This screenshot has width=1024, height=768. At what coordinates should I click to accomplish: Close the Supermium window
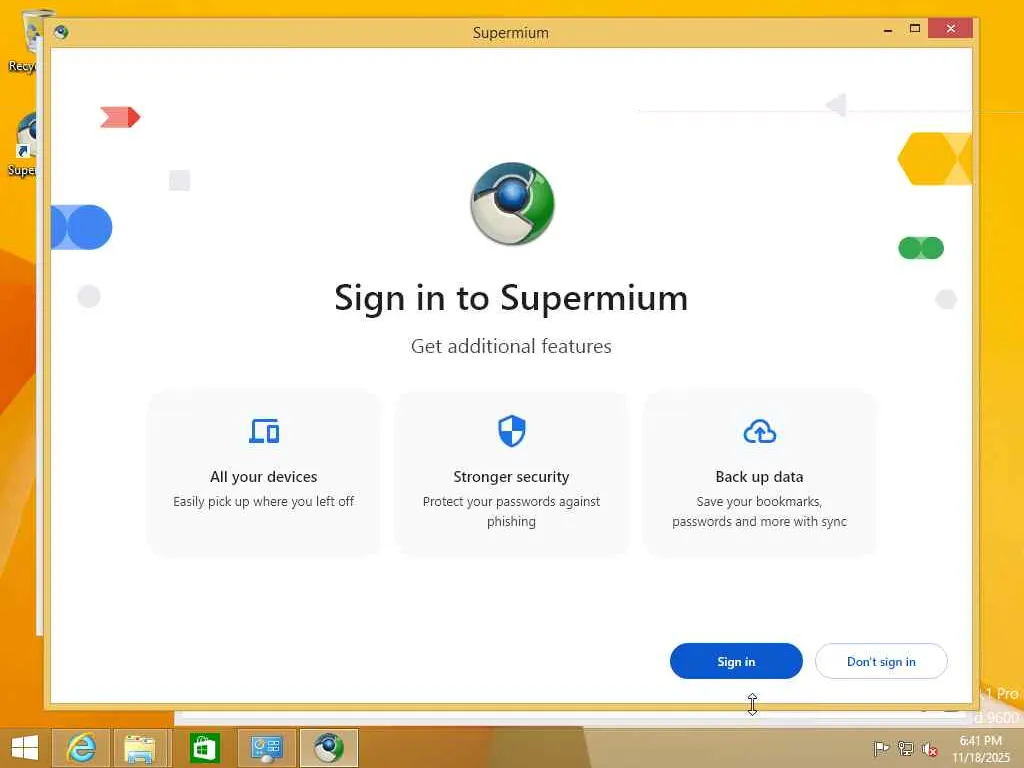950,28
